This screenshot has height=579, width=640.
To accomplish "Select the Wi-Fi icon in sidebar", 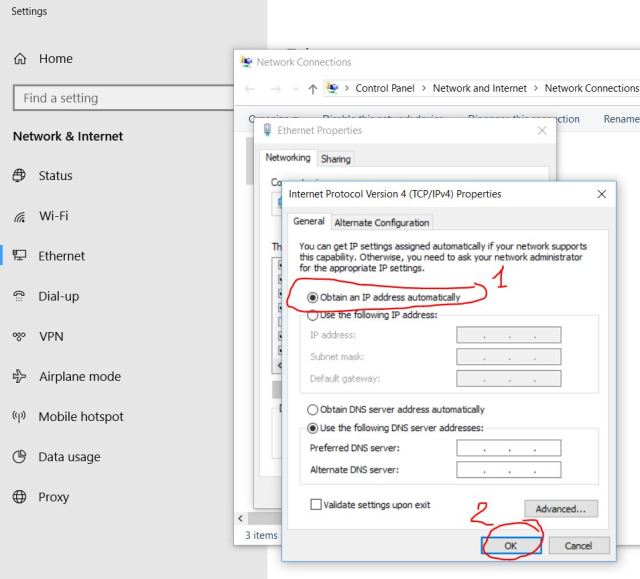I will (19, 216).
